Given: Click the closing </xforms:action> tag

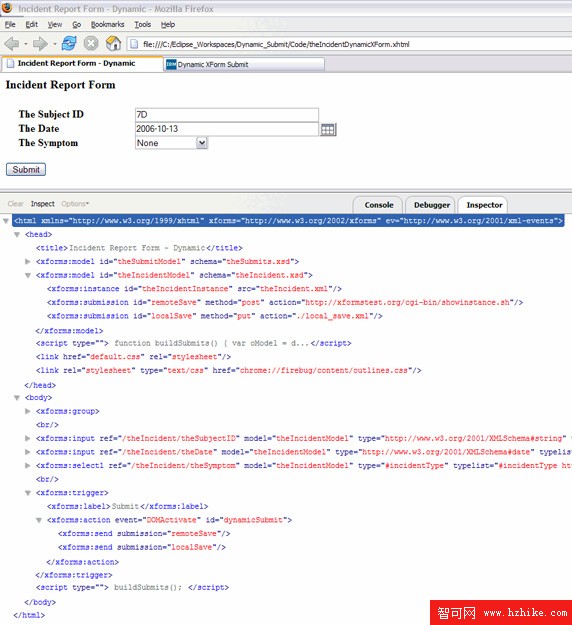Looking at the screenshot, I should [x=83, y=562].
